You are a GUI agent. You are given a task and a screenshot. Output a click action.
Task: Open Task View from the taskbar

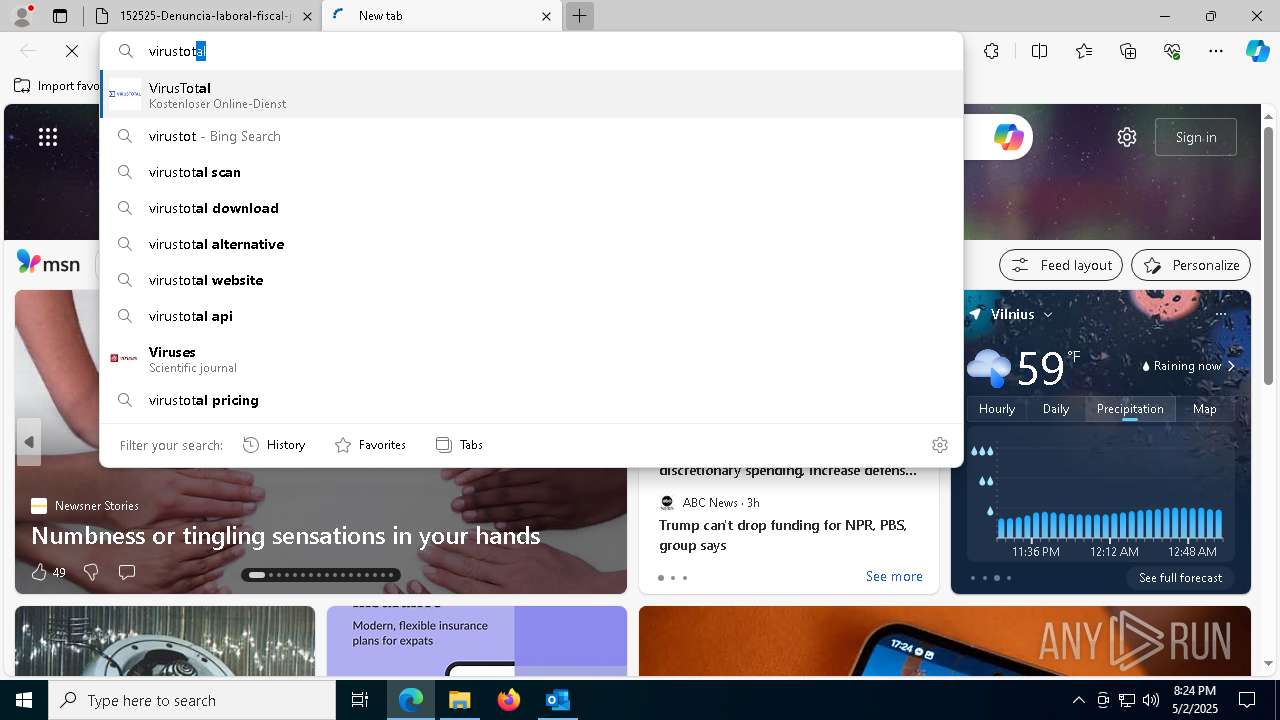click(x=360, y=700)
